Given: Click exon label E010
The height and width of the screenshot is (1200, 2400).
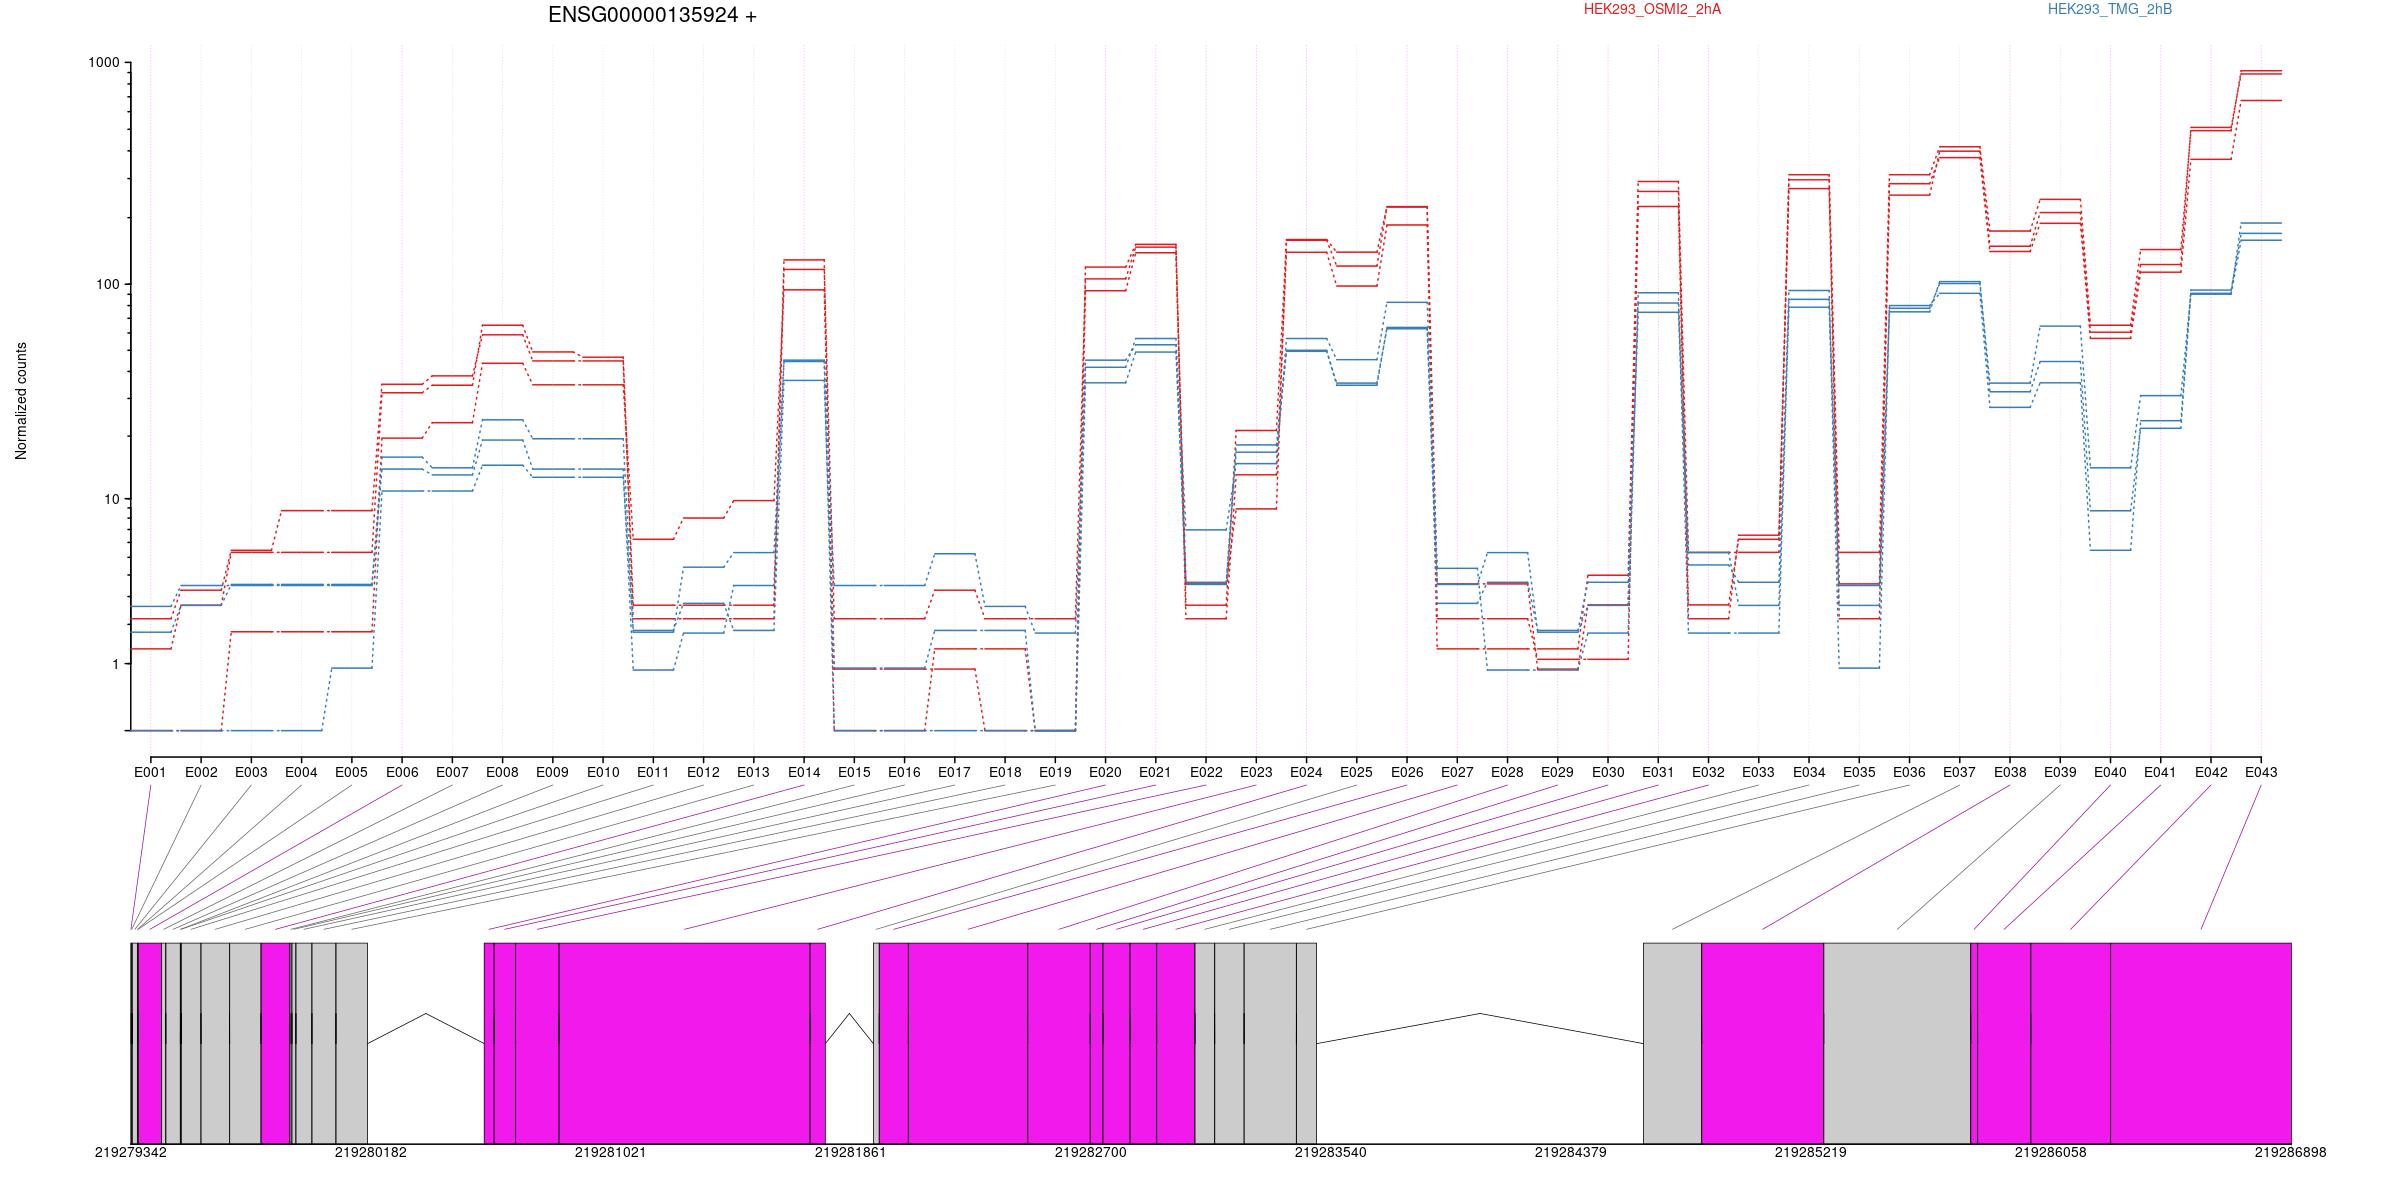Looking at the screenshot, I should (x=603, y=772).
